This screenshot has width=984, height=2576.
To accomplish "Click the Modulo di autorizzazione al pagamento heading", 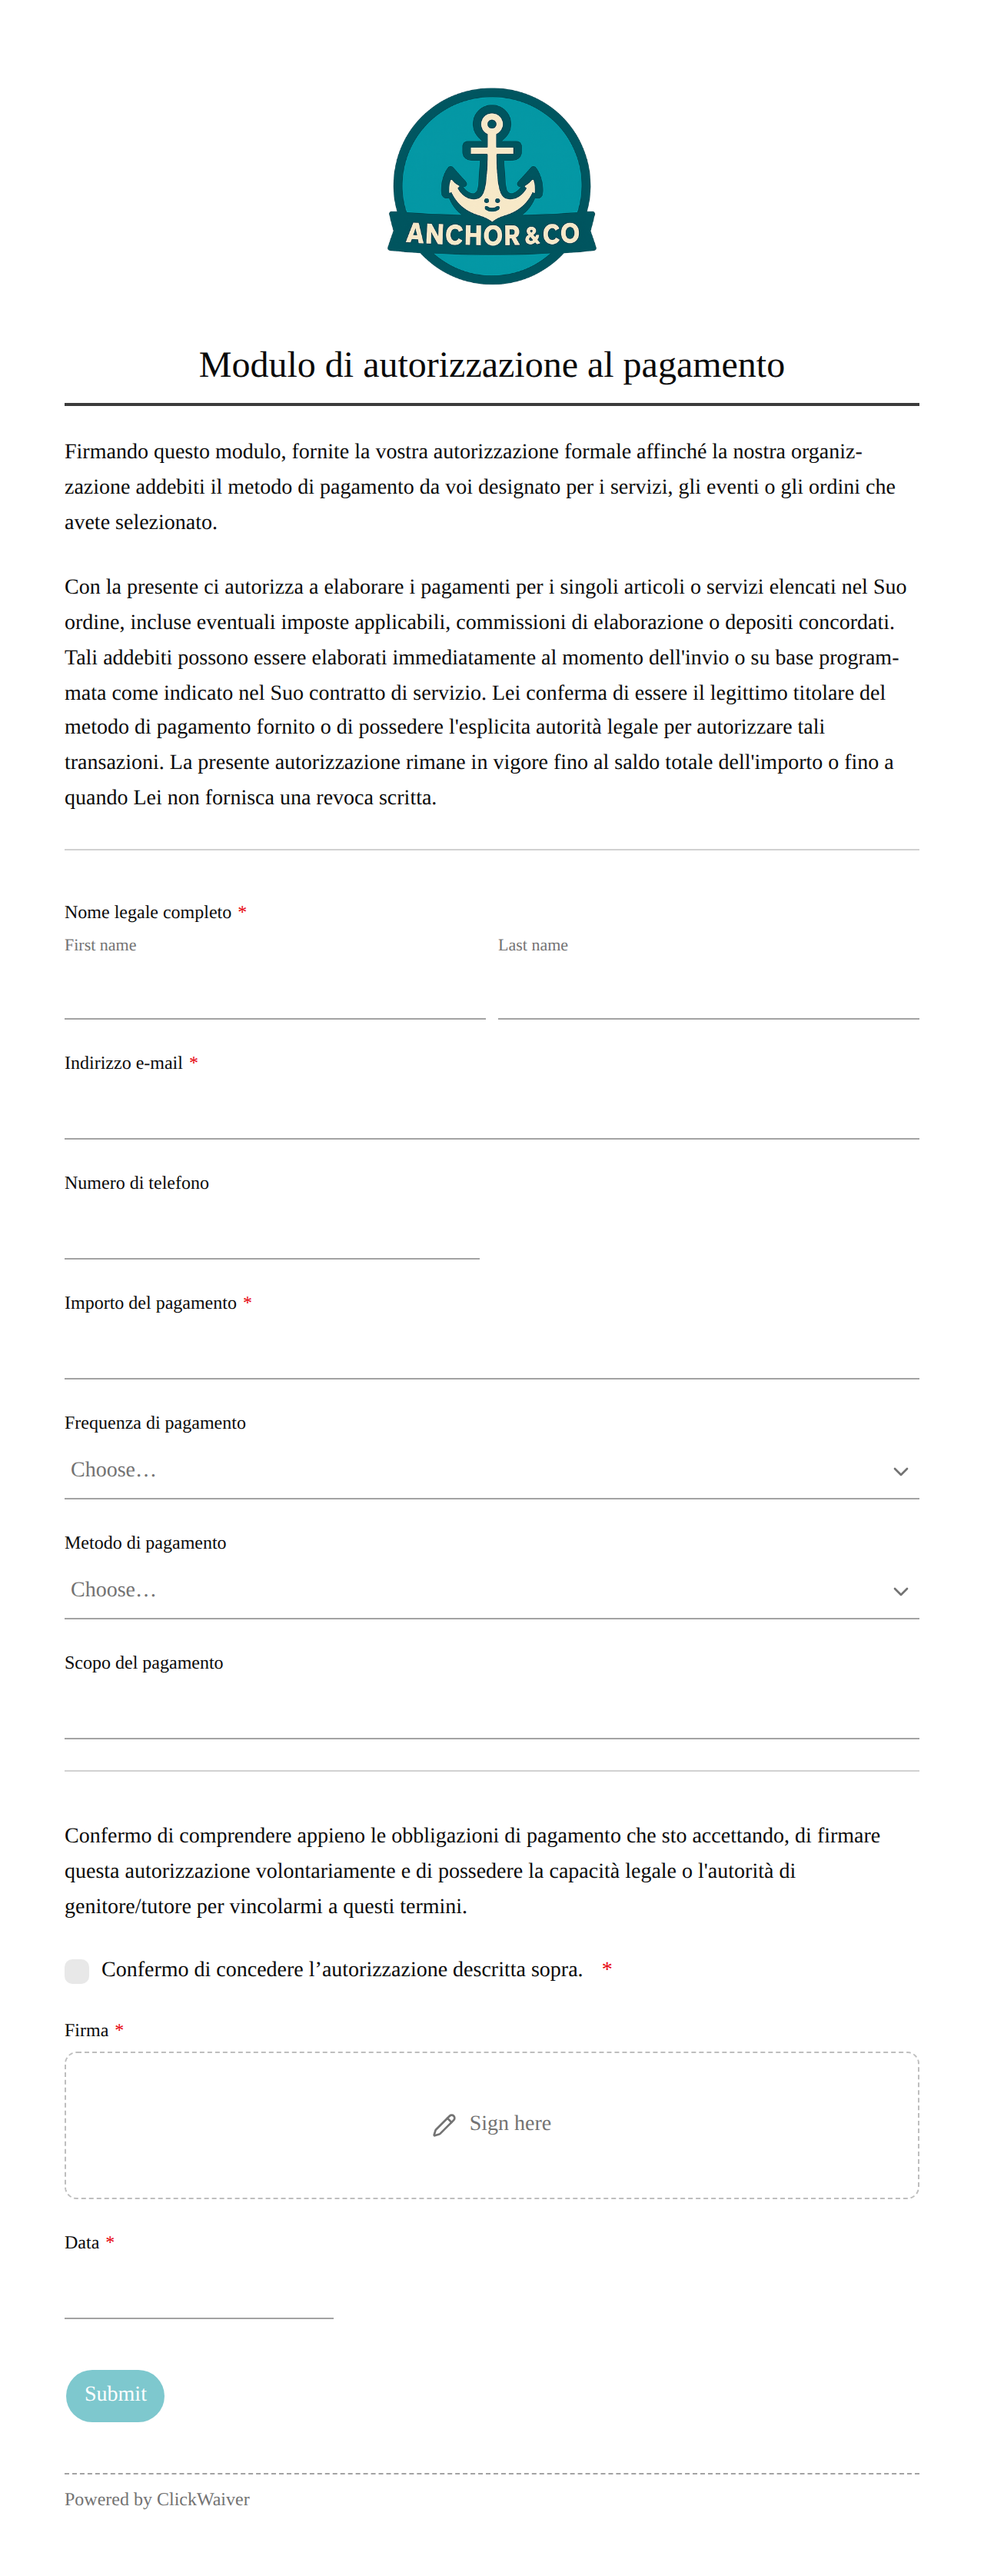I will (492, 365).
